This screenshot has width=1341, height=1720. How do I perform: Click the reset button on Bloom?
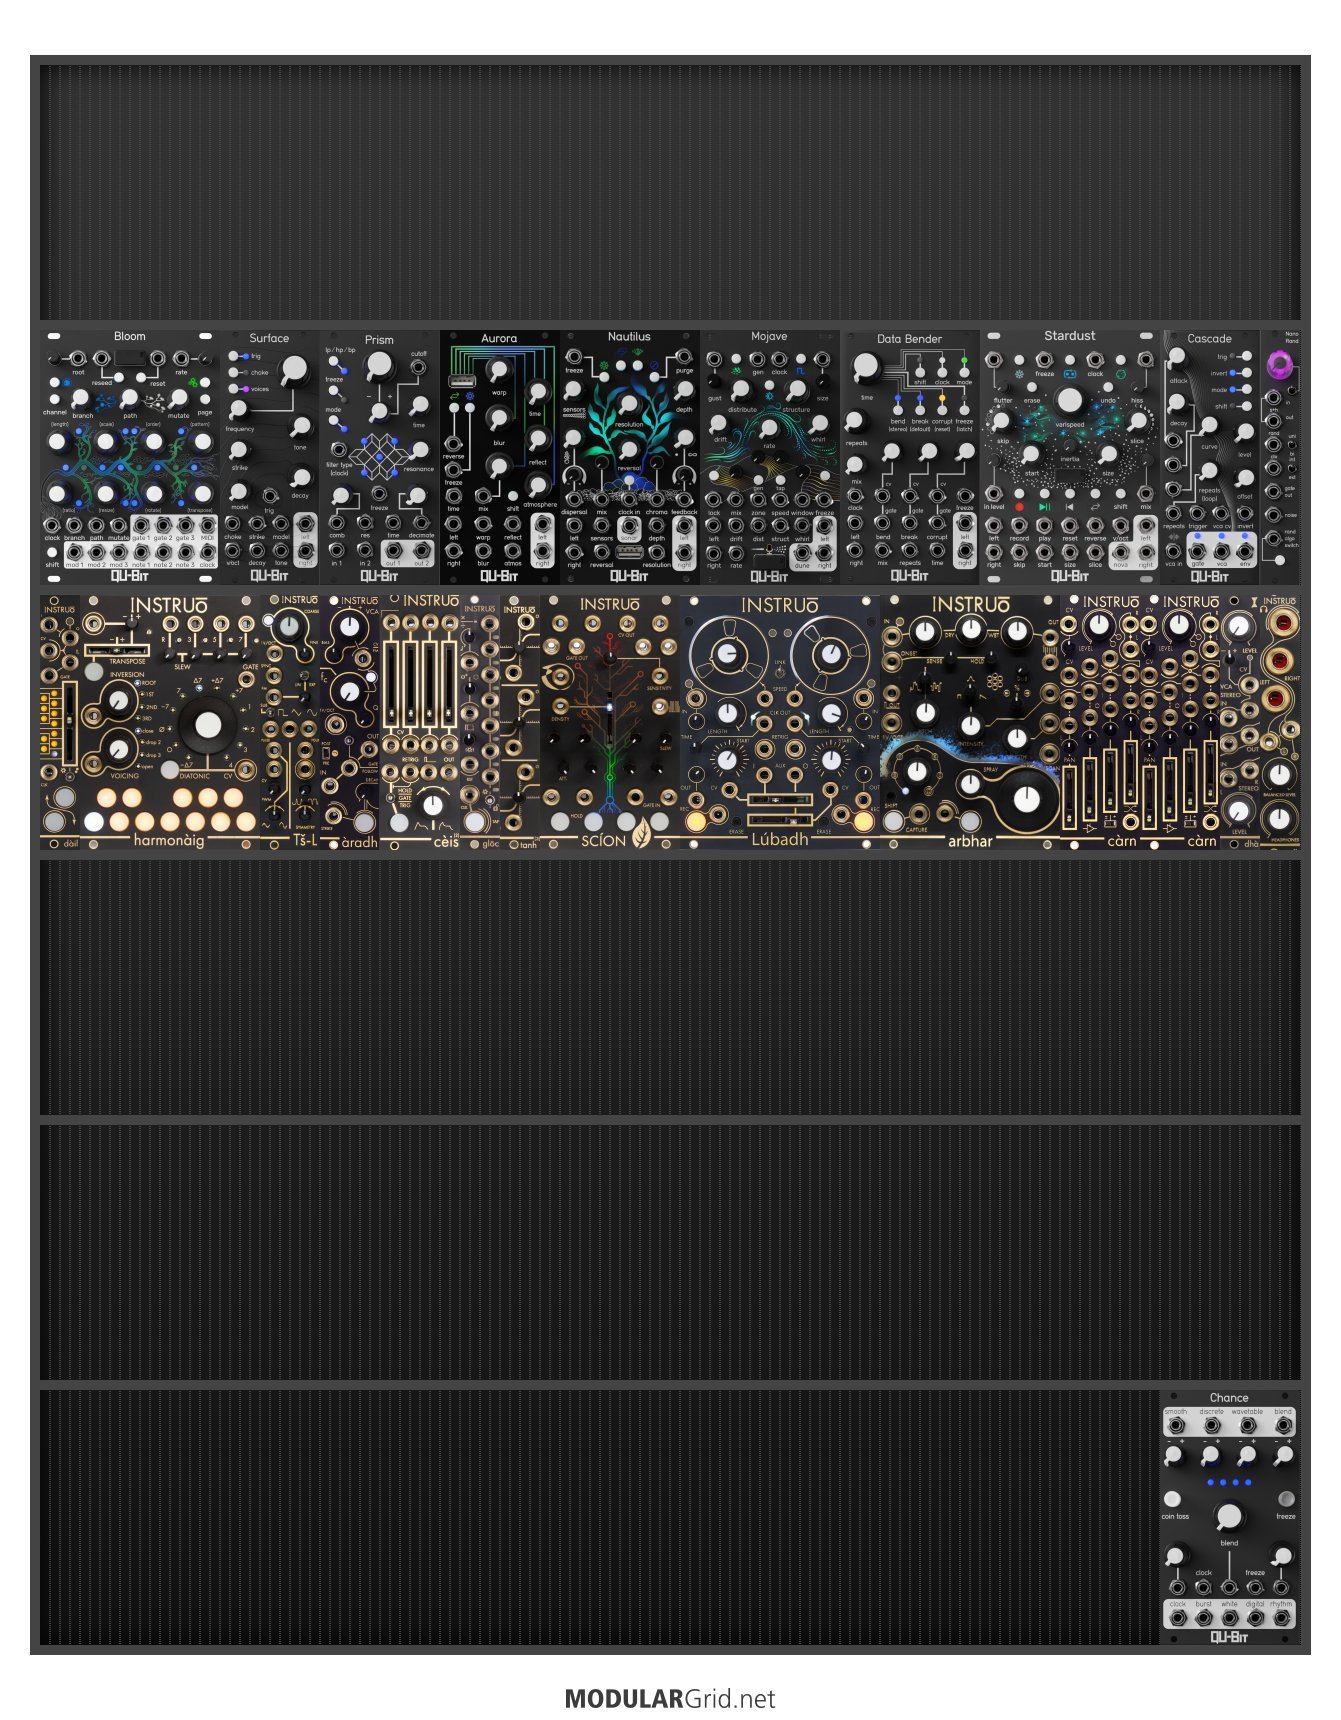pyautogui.click(x=143, y=376)
